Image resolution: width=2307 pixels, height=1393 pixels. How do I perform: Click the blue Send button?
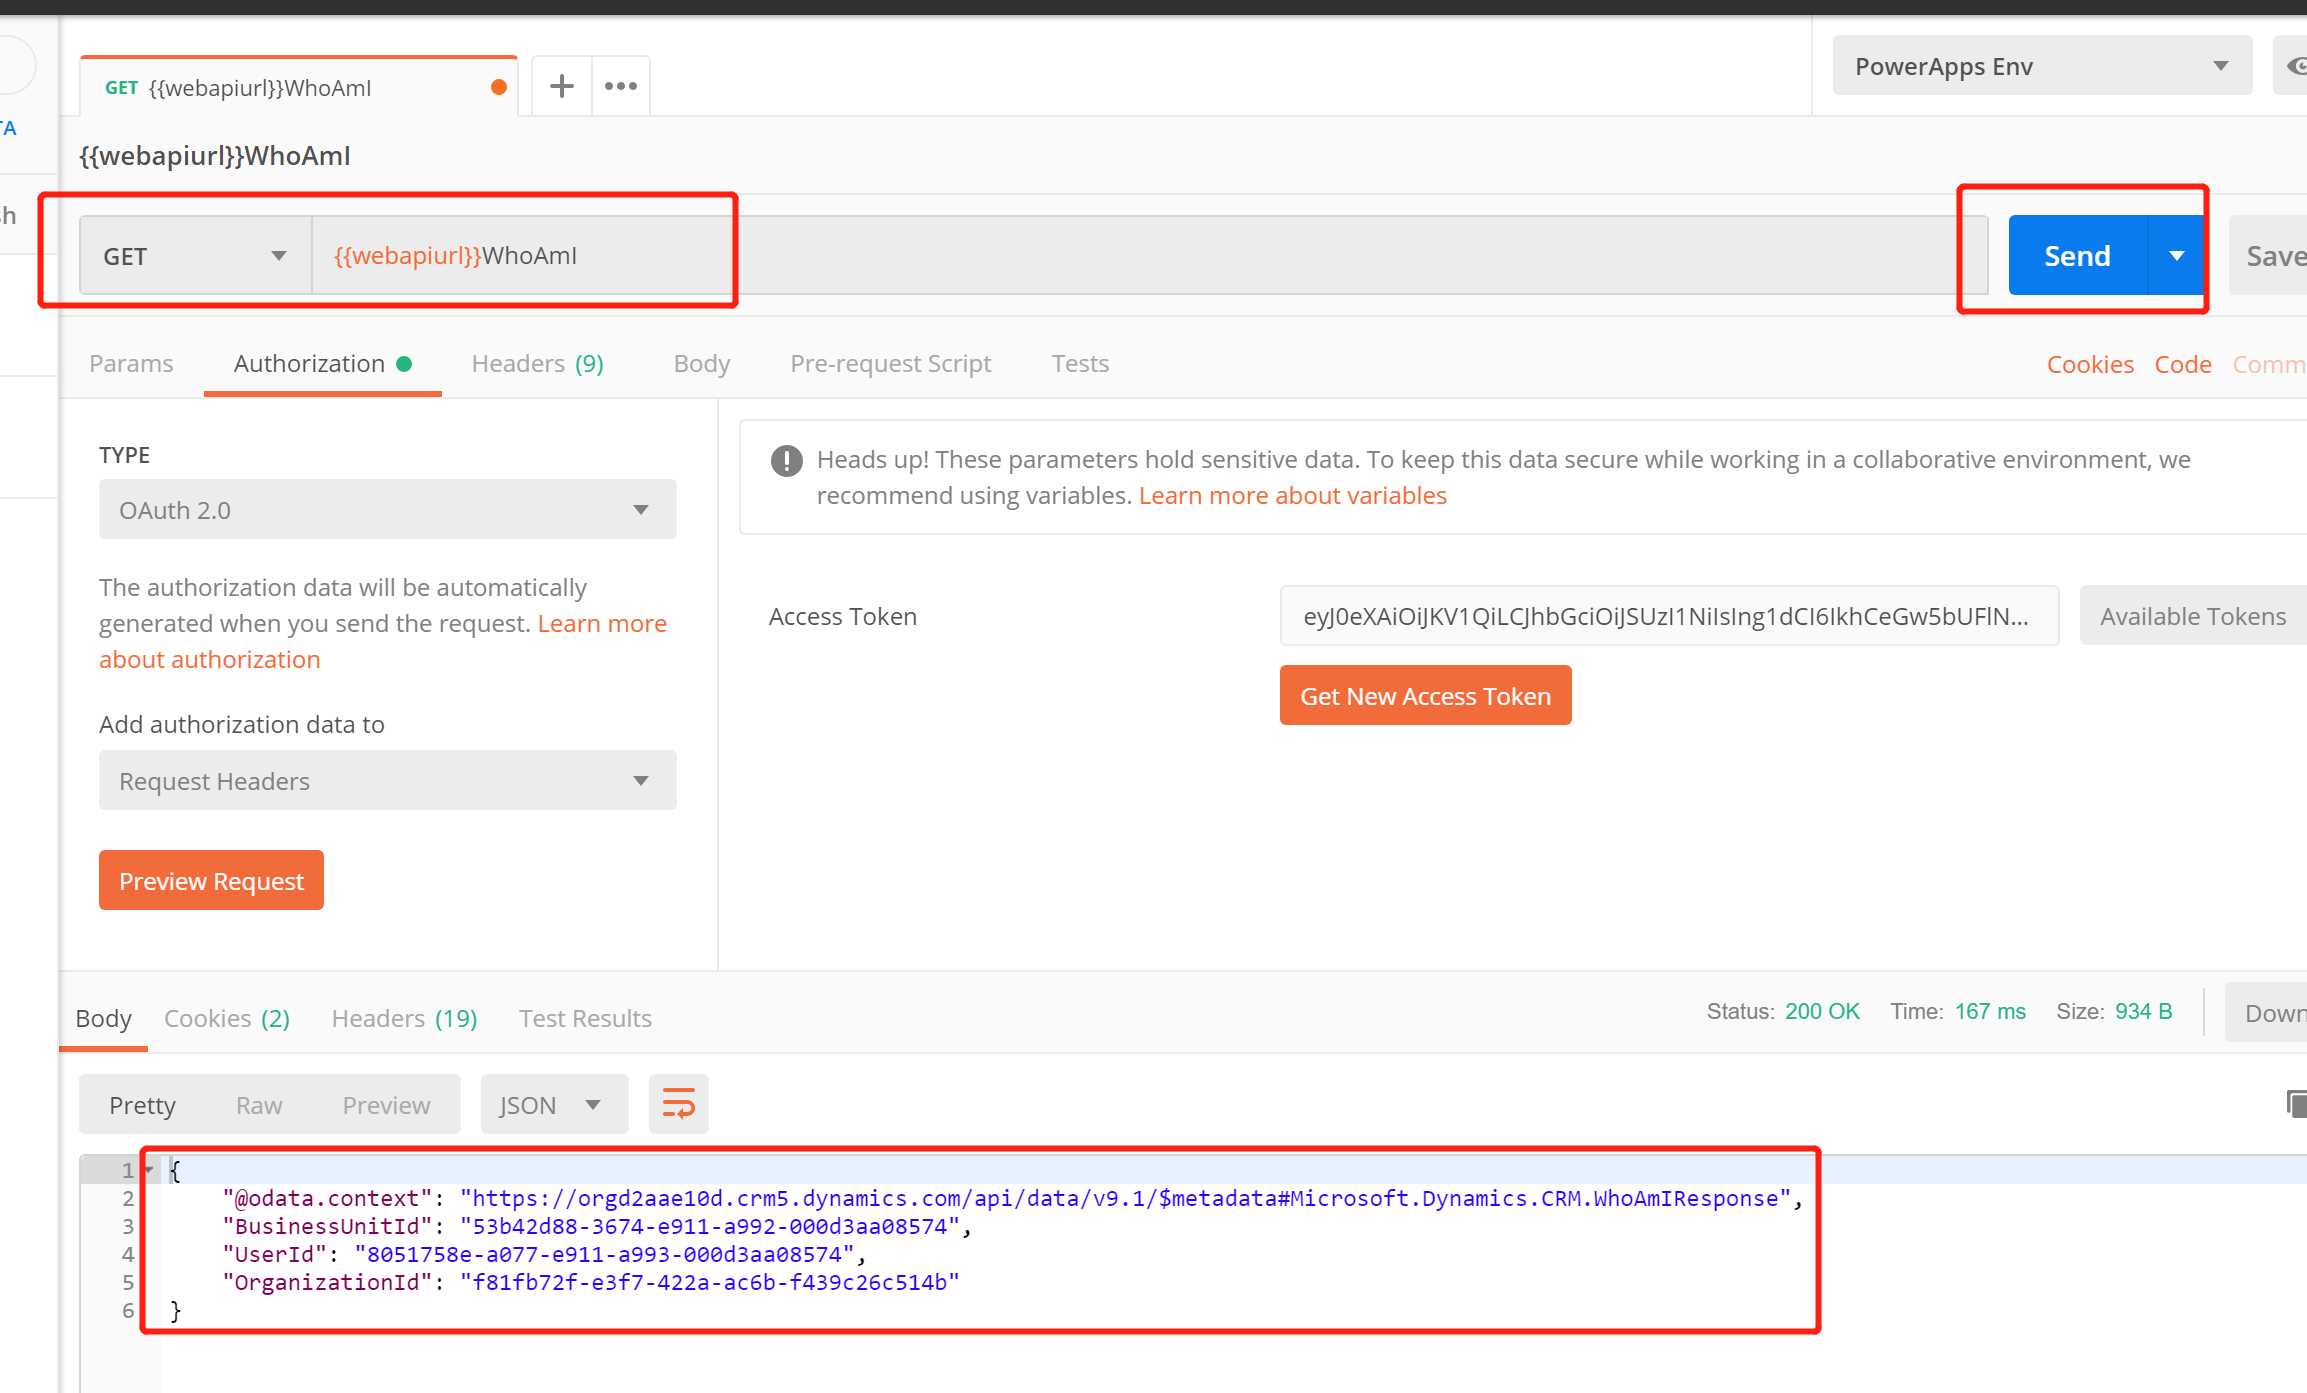pos(2078,256)
